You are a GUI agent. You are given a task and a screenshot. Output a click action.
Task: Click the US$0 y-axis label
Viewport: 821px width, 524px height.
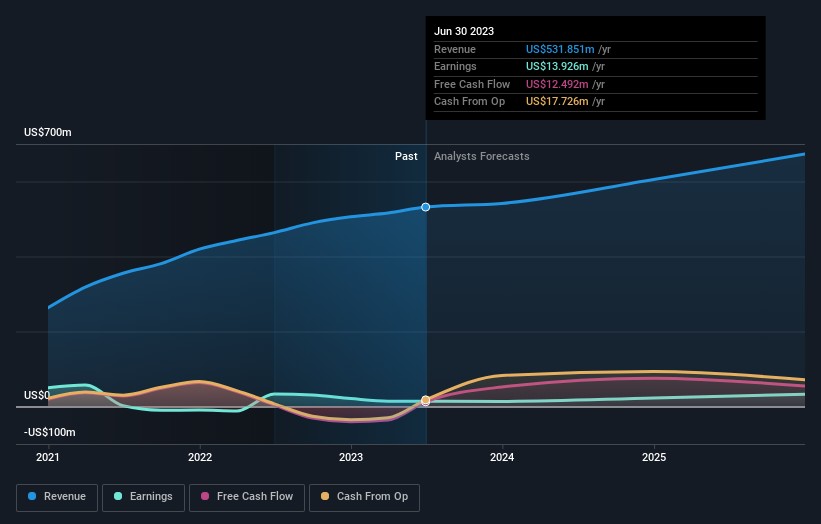pos(37,395)
